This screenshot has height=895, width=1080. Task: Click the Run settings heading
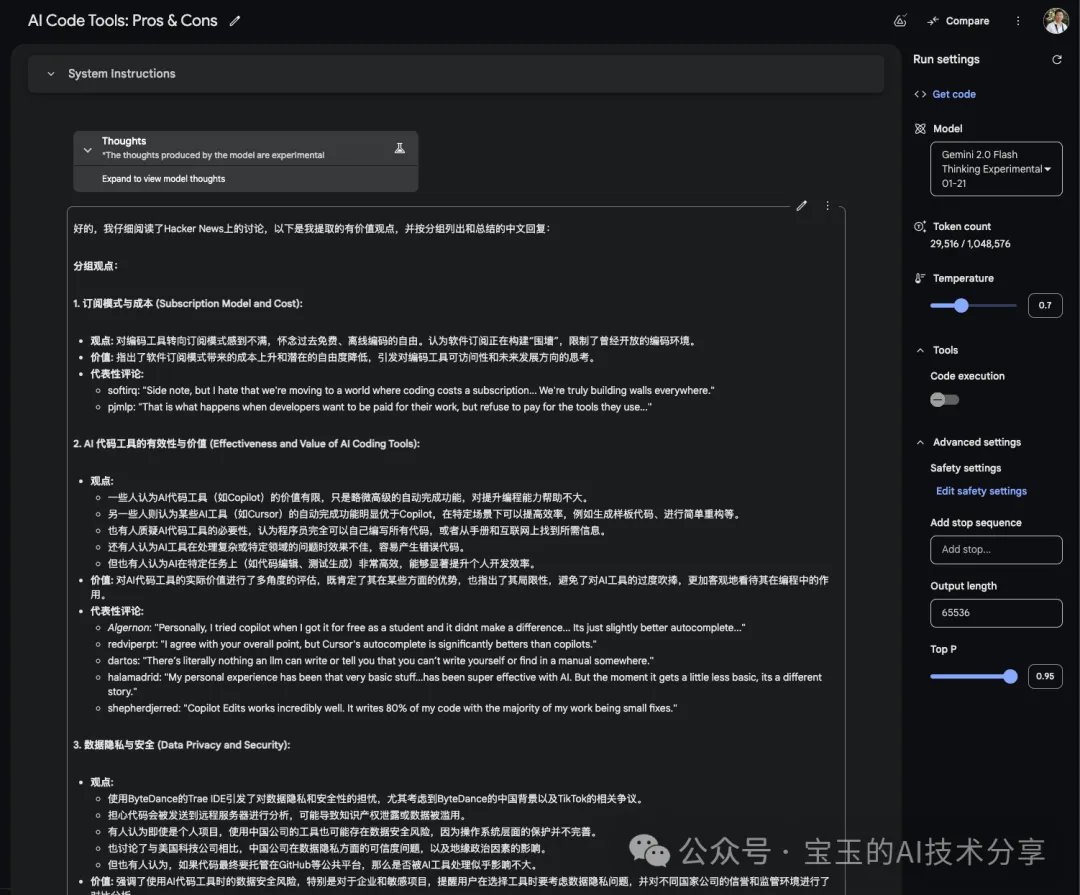coord(946,59)
